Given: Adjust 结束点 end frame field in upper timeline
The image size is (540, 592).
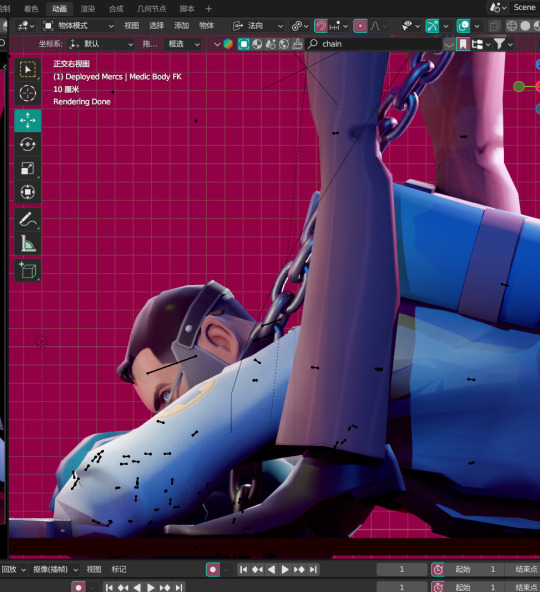Looking at the screenshot, I should tap(523, 569).
